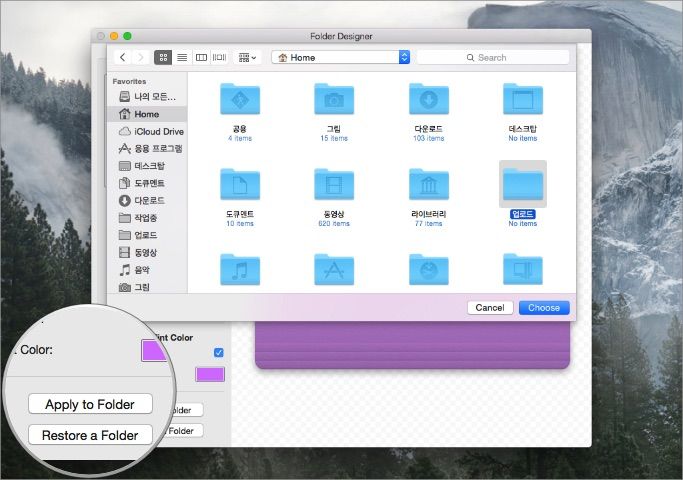Image resolution: width=683 pixels, height=480 pixels.
Task: Click the blue Choose button
Action: click(544, 308)
